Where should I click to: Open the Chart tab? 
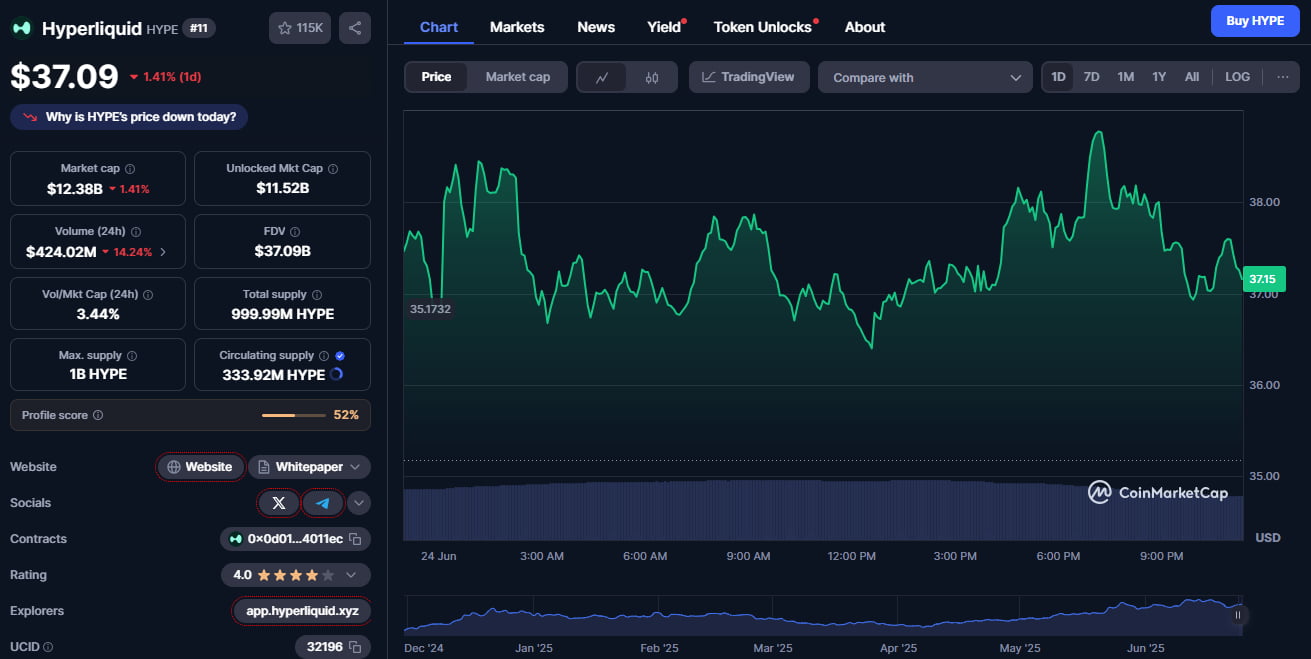coord(439,27)
